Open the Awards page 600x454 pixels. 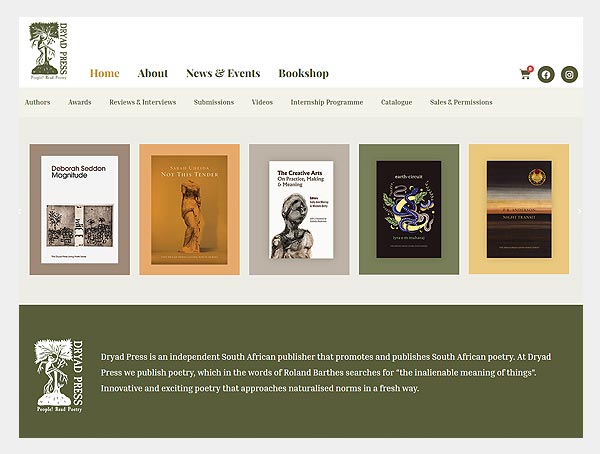[80, 102]
